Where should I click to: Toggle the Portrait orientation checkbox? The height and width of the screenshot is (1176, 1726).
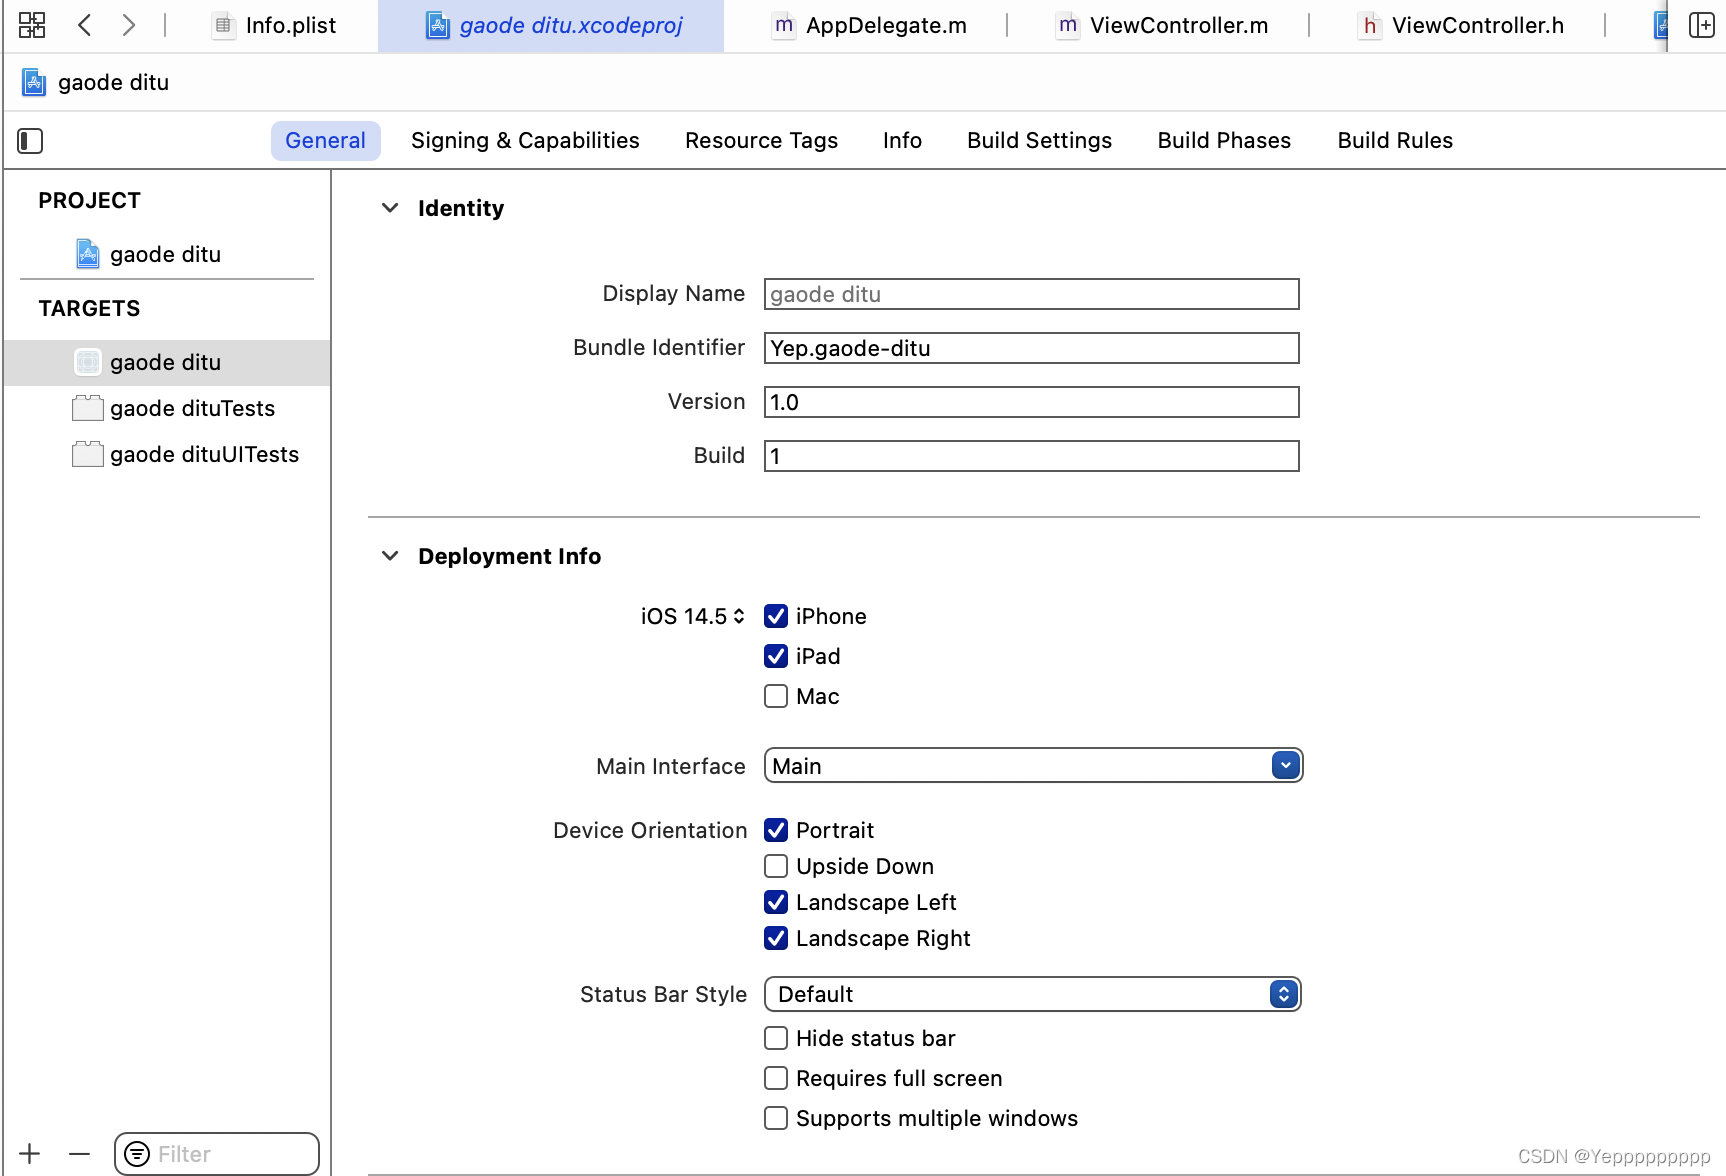[776, 830]
